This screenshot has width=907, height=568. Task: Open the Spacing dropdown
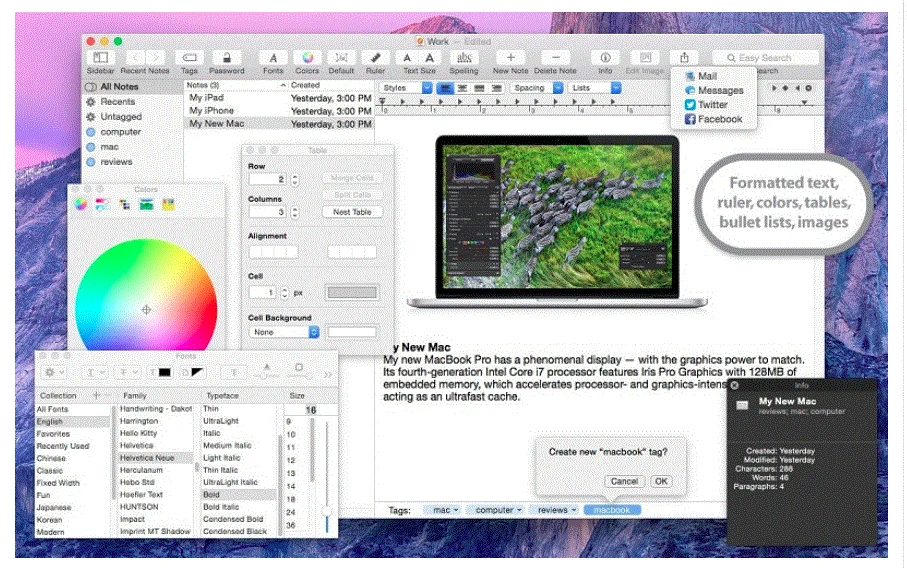pos(536,88)
